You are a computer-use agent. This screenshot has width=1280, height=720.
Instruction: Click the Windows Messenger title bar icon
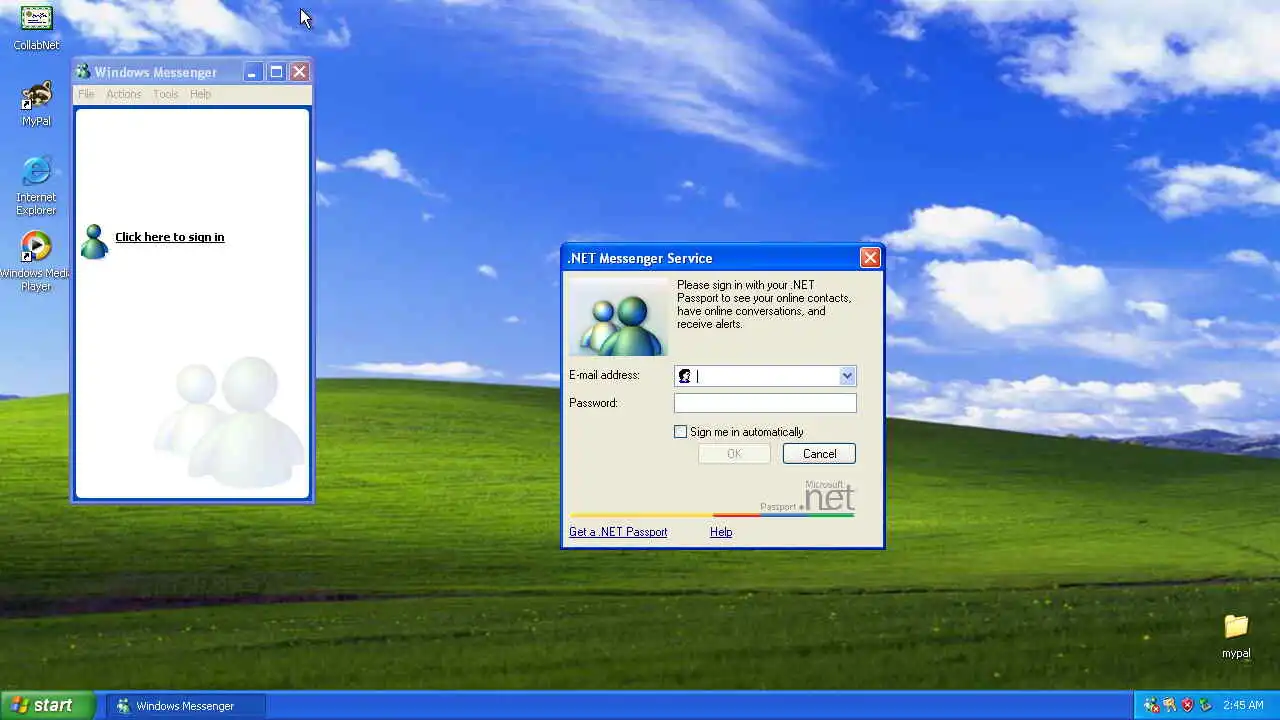[x=83, y=72]
